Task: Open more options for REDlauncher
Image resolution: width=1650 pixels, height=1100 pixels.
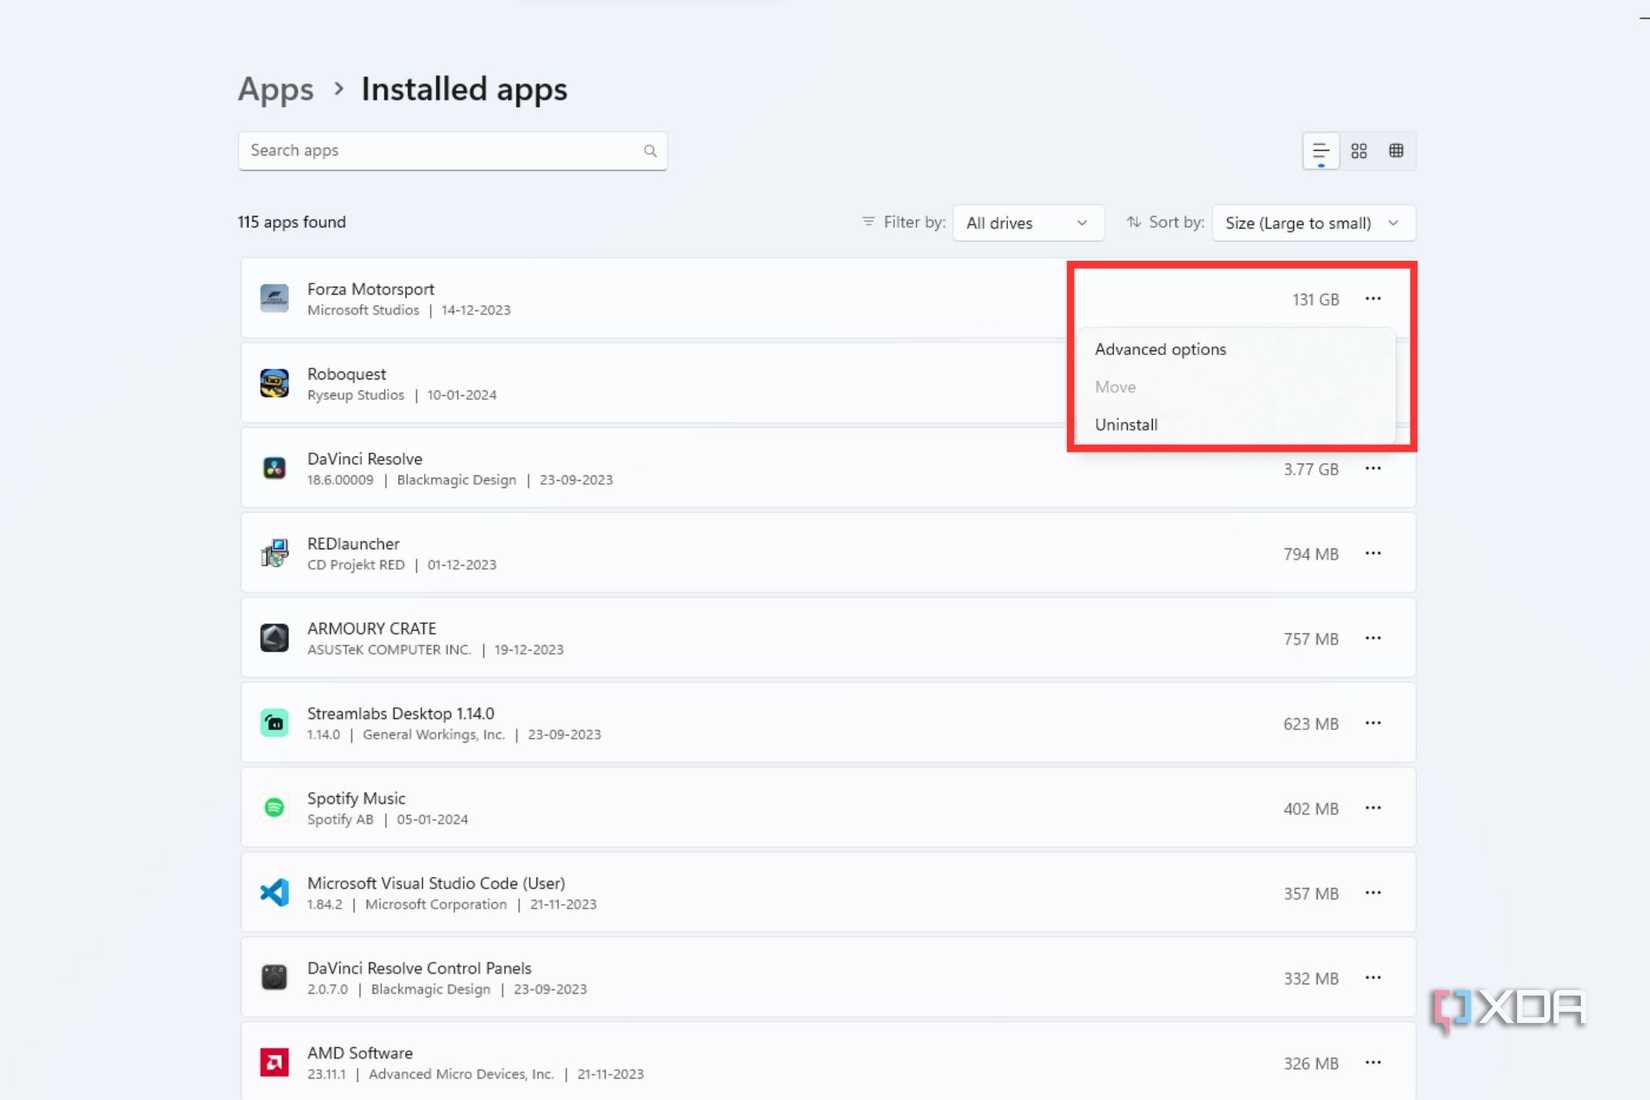Action: [1373, 554]
